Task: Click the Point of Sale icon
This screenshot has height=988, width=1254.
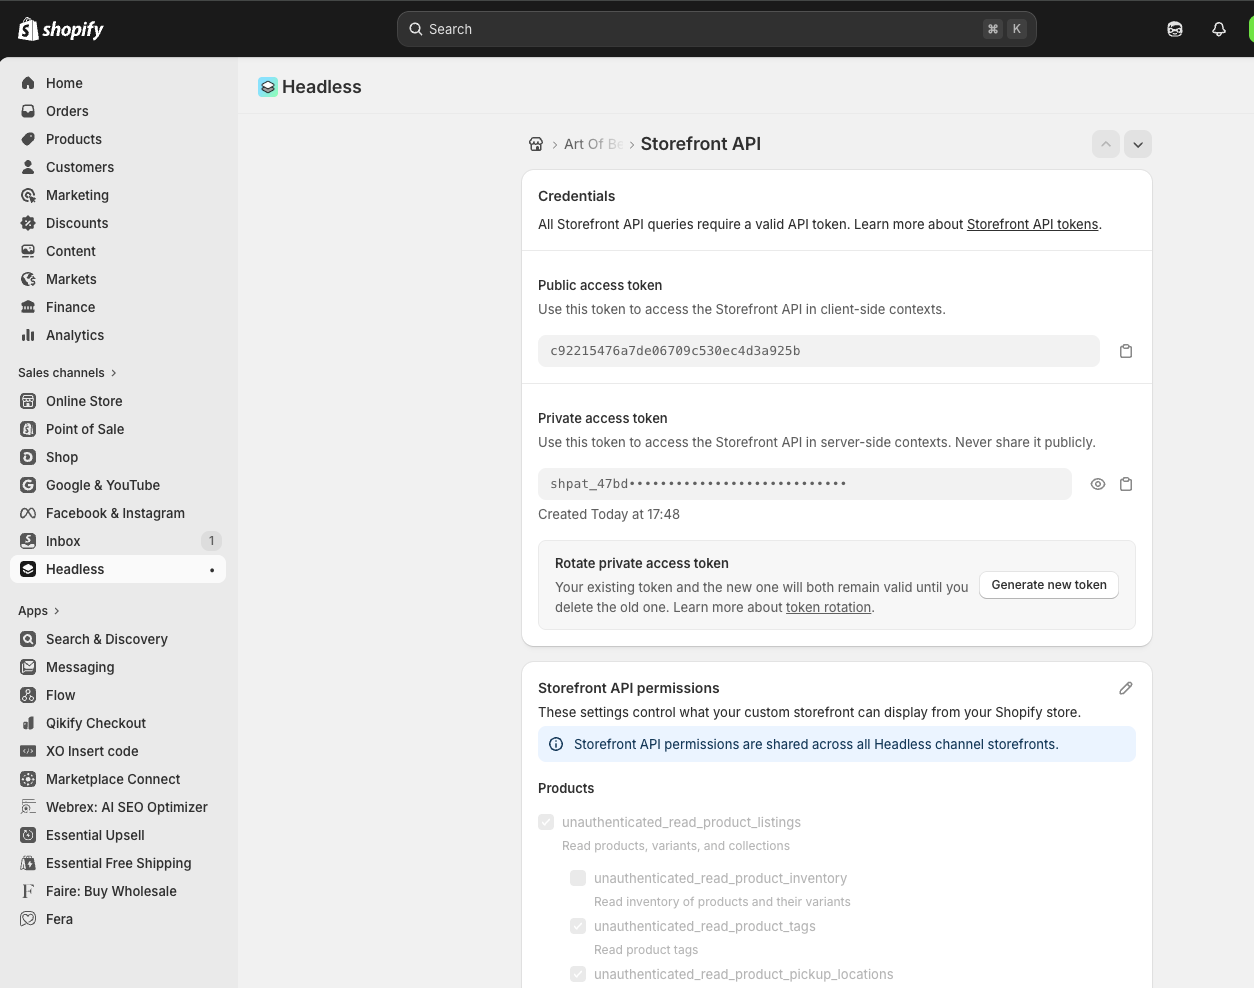Action: pos(28,429)
